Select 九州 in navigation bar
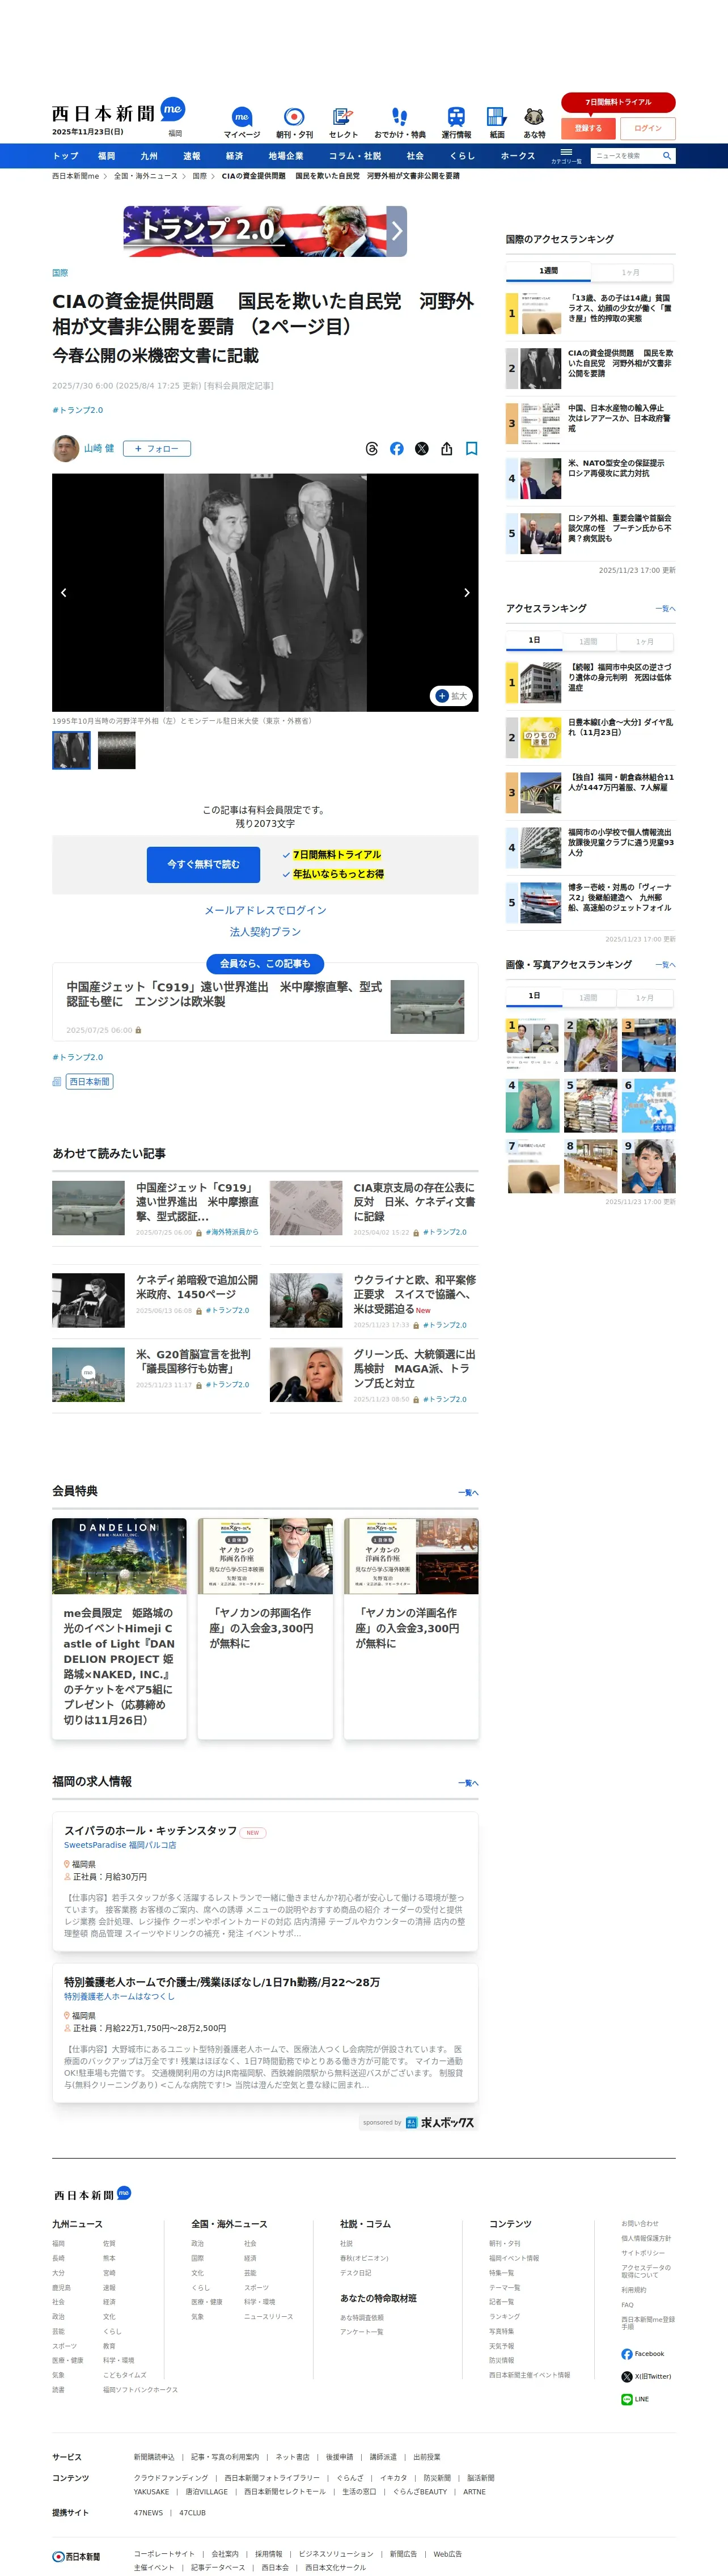Image resolution: width=728 pixels, height=2576 pixels. pos(149,156)
